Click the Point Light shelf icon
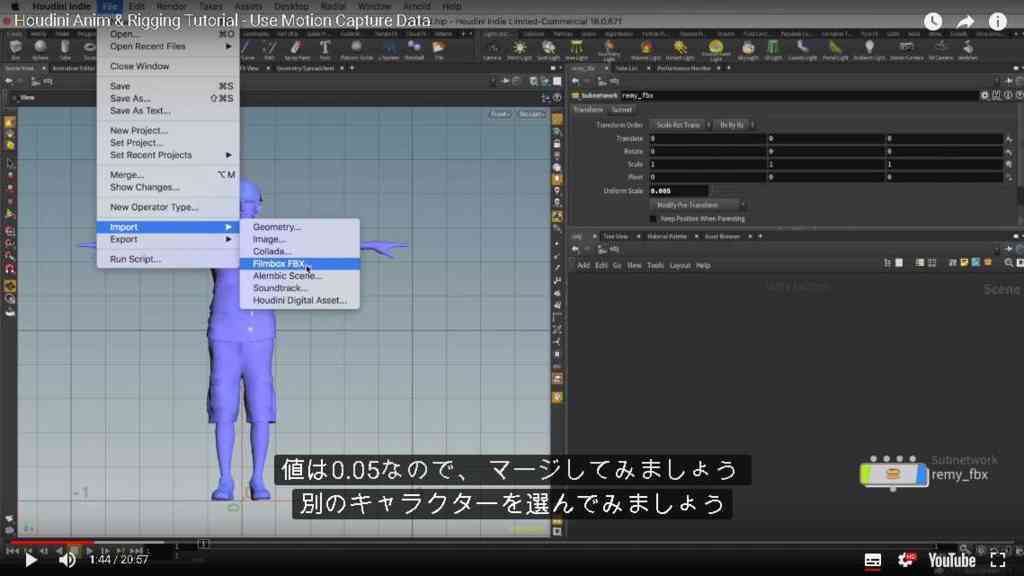The image size is (1024, 576). (x=519, y=49)
